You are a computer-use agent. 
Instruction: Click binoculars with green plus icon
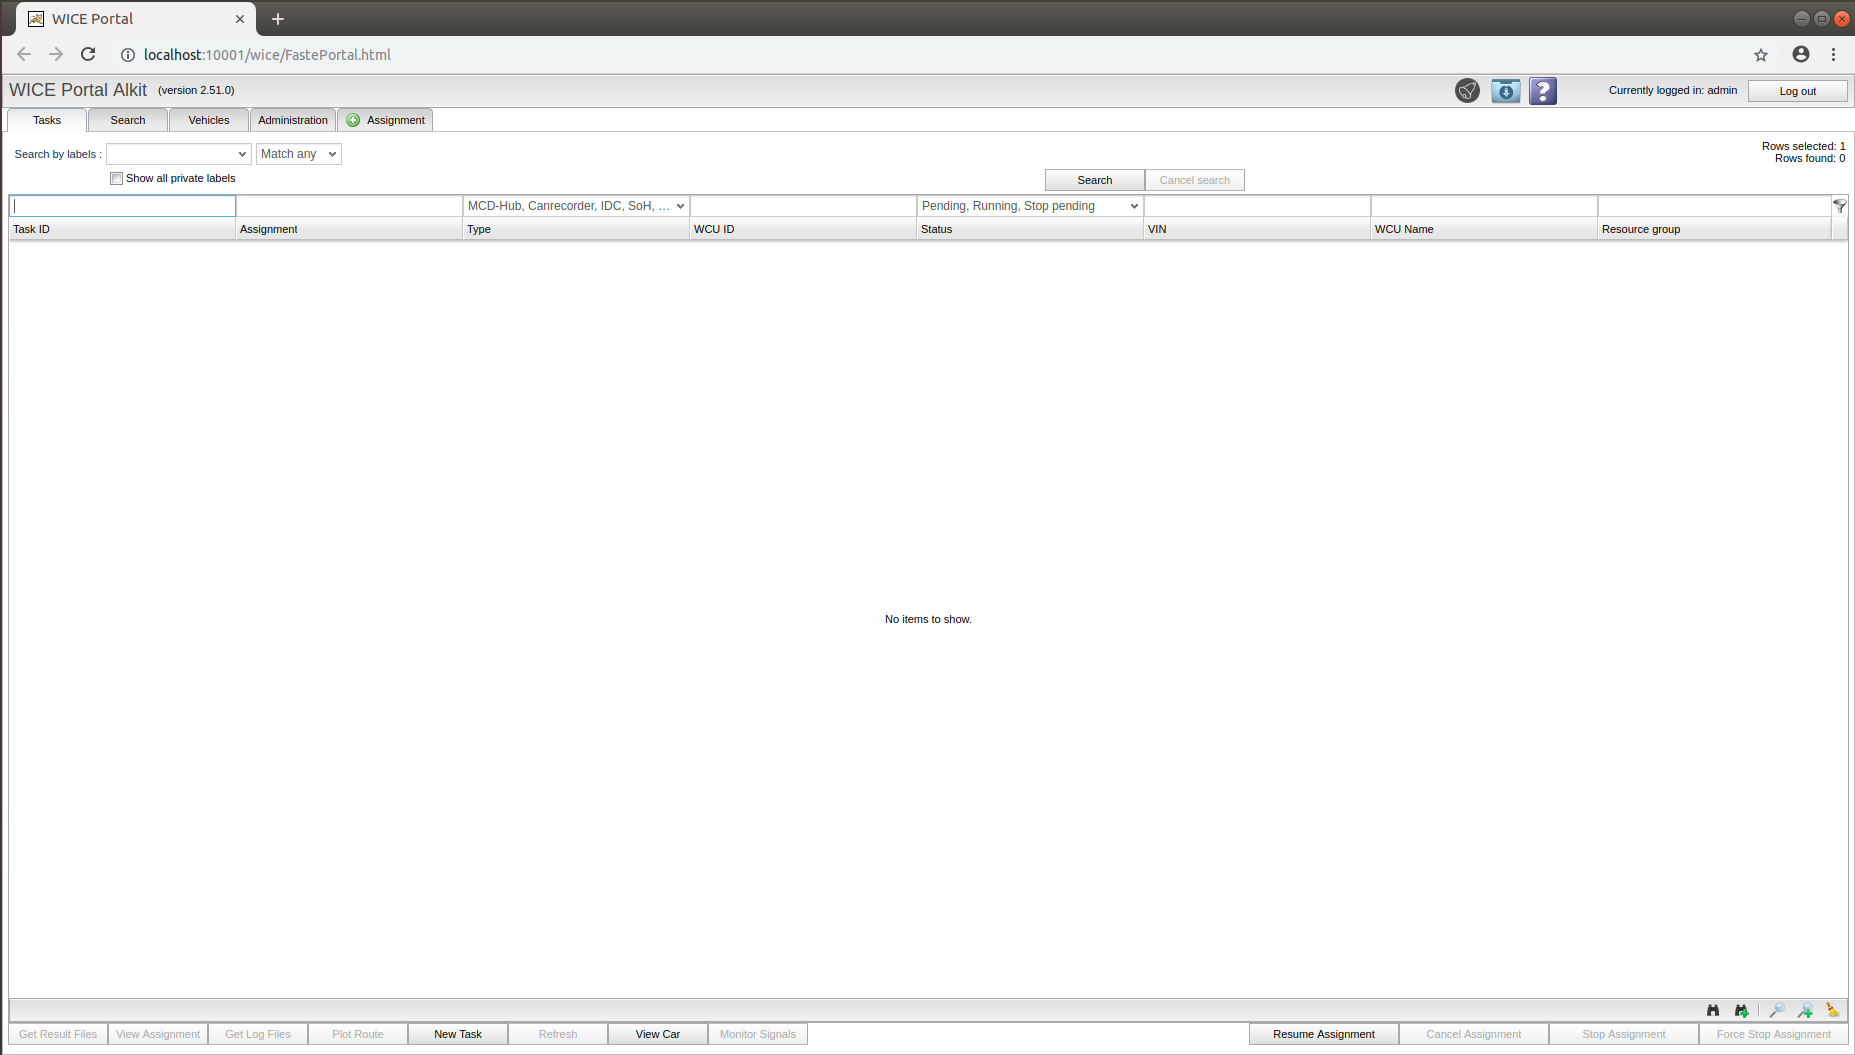[x=1741, y=1010]
